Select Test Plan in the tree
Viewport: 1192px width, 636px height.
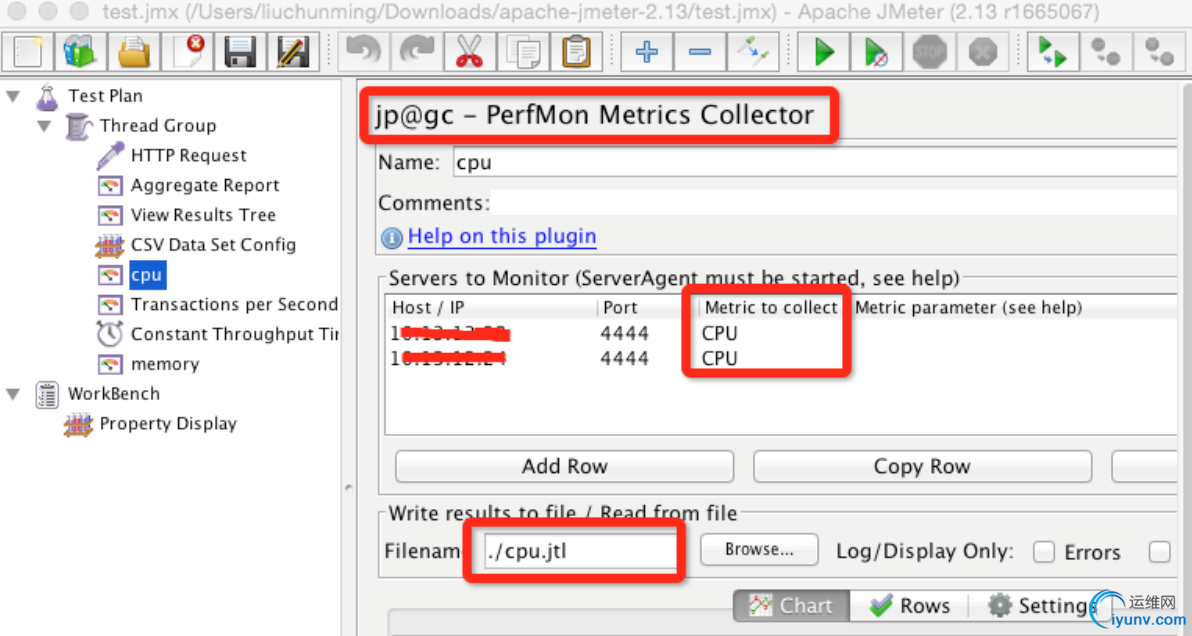105,96
